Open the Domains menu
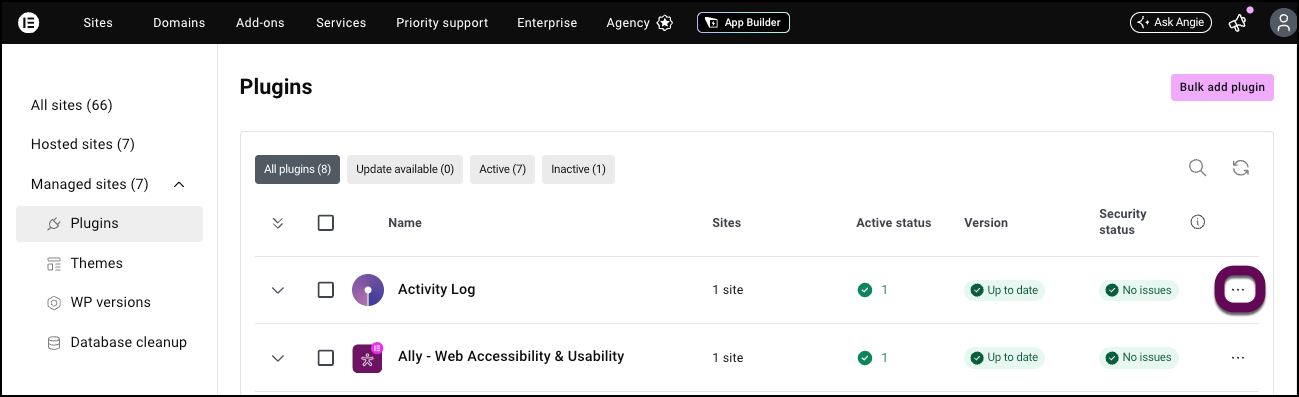This screenshot has height=397, width=1299. 179,23
